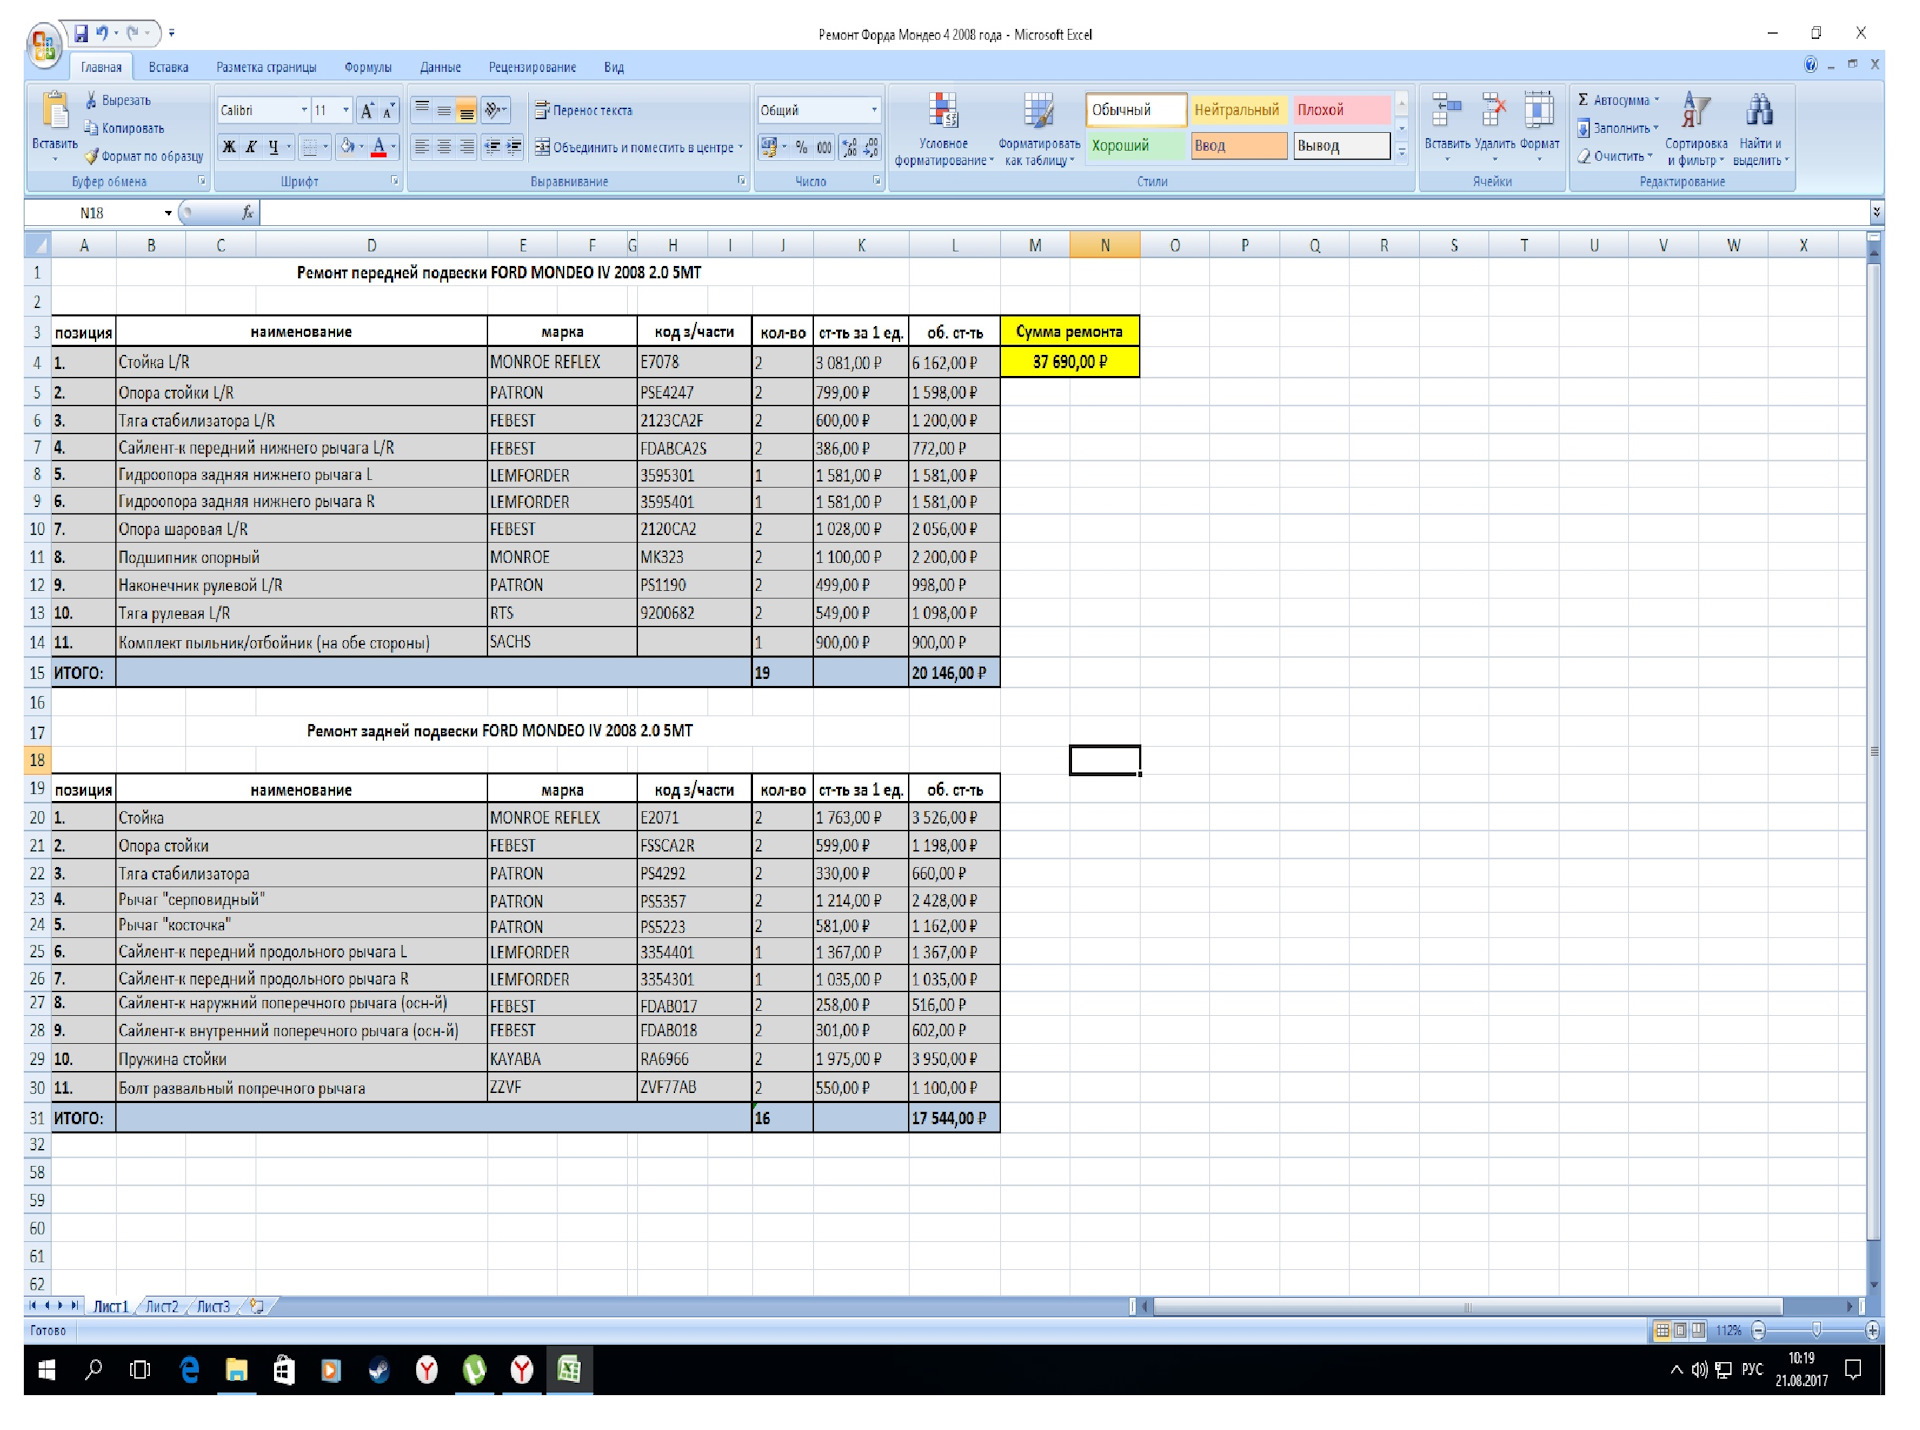Screen dimensions: 1920x1430
Task: Cut selection with Вырезать
Action: pyautogui.click(x=118, y=100)
